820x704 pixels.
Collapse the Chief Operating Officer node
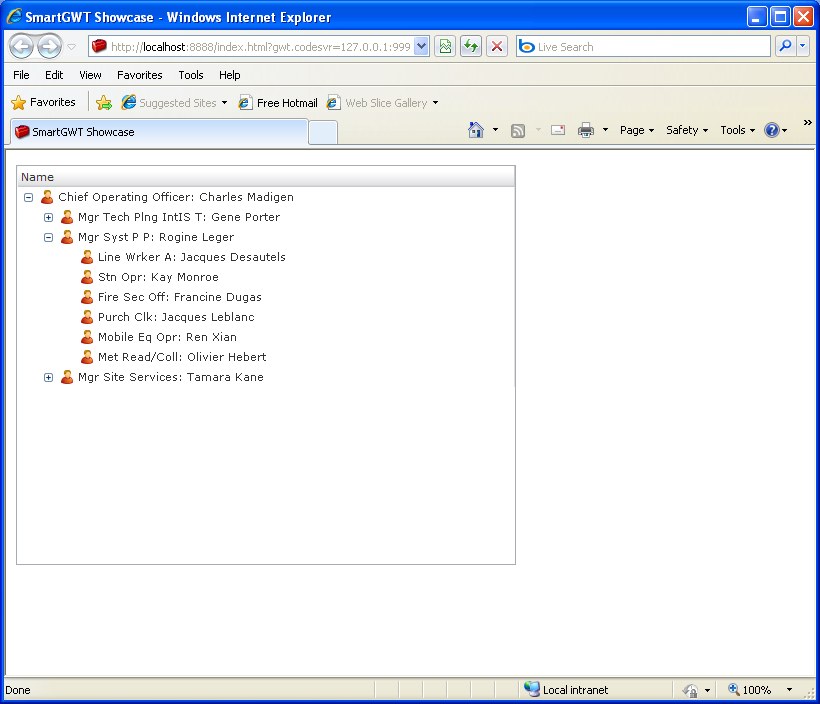pos(29,197)
